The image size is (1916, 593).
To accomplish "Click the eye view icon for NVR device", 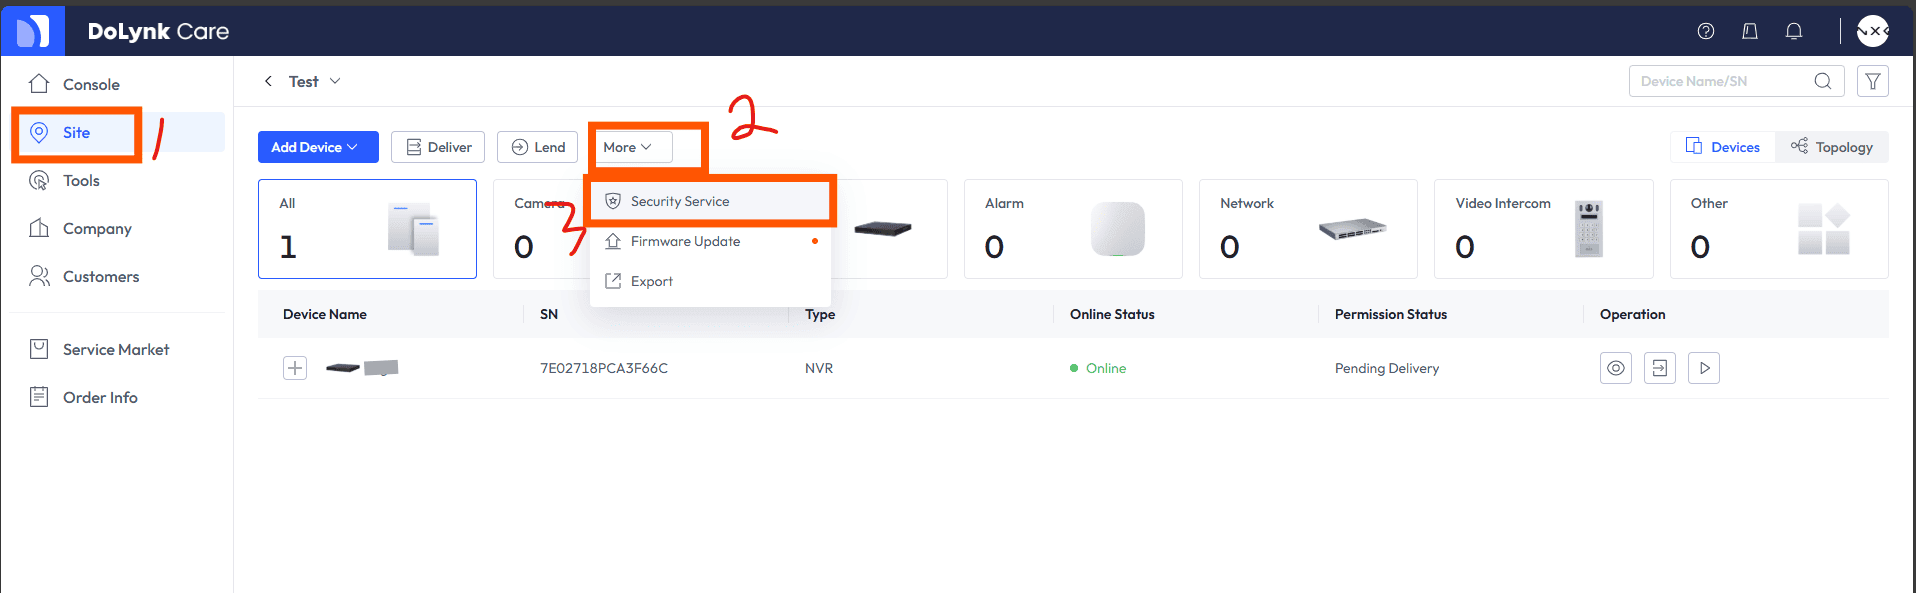I will click(x=1615, y=368).
